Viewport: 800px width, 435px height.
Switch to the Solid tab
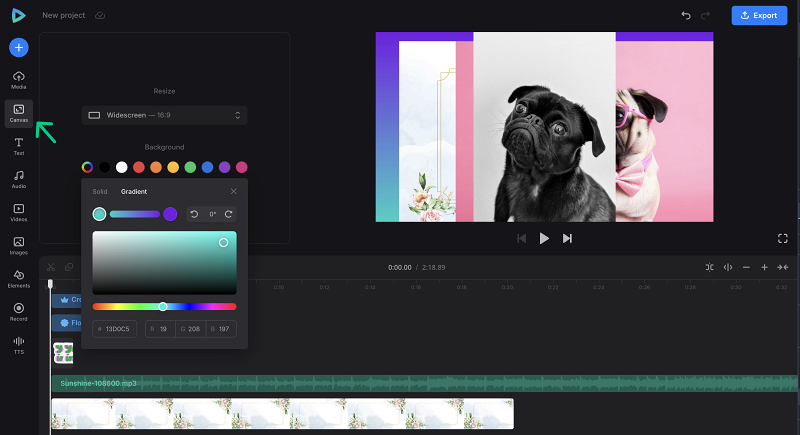coord(100,192)
